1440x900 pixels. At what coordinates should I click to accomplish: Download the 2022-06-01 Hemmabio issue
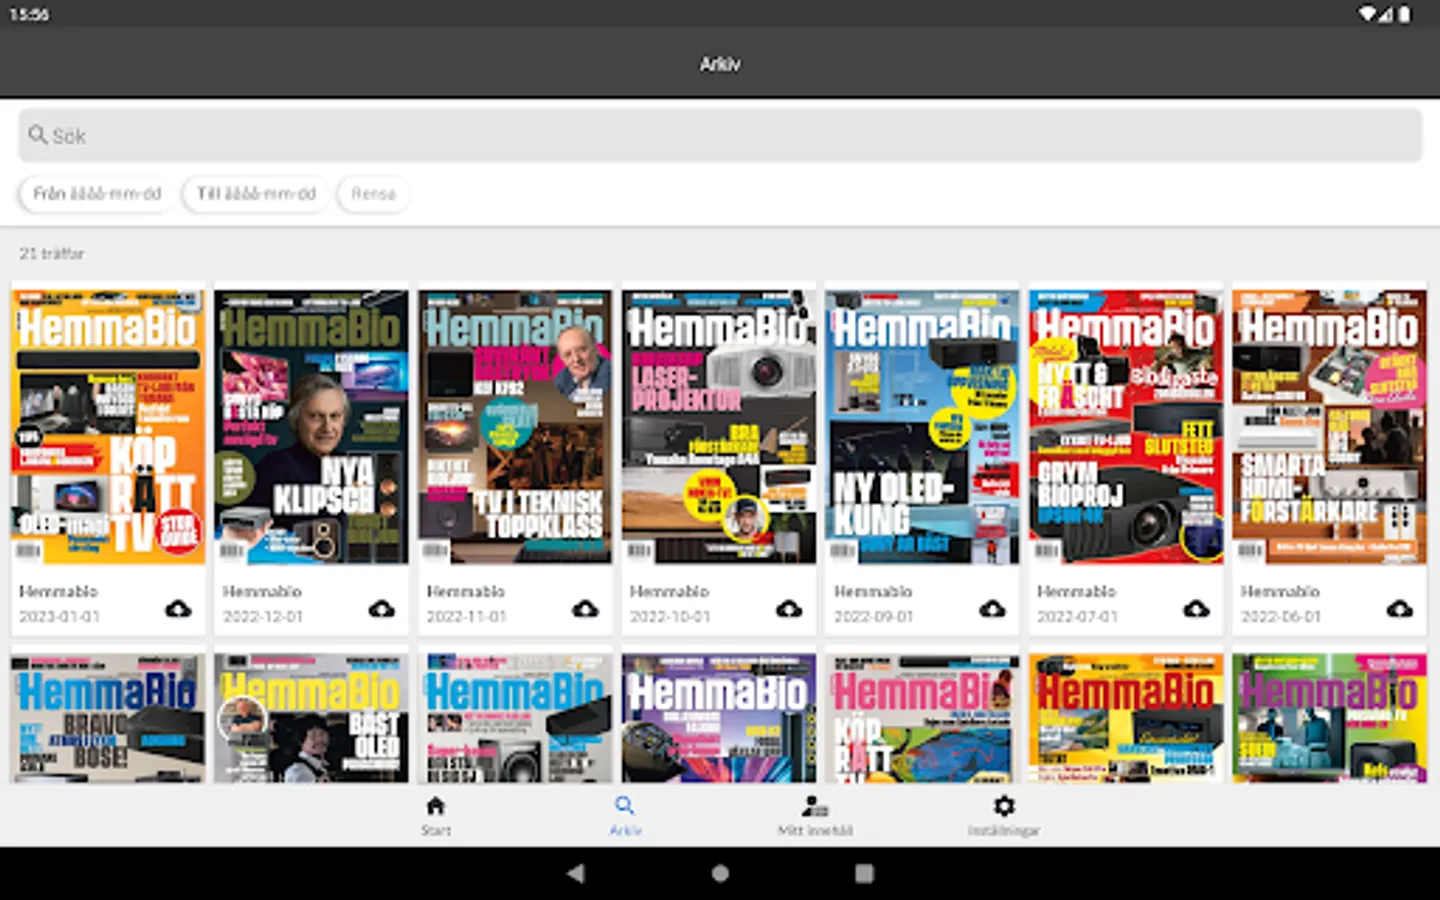1399,609
